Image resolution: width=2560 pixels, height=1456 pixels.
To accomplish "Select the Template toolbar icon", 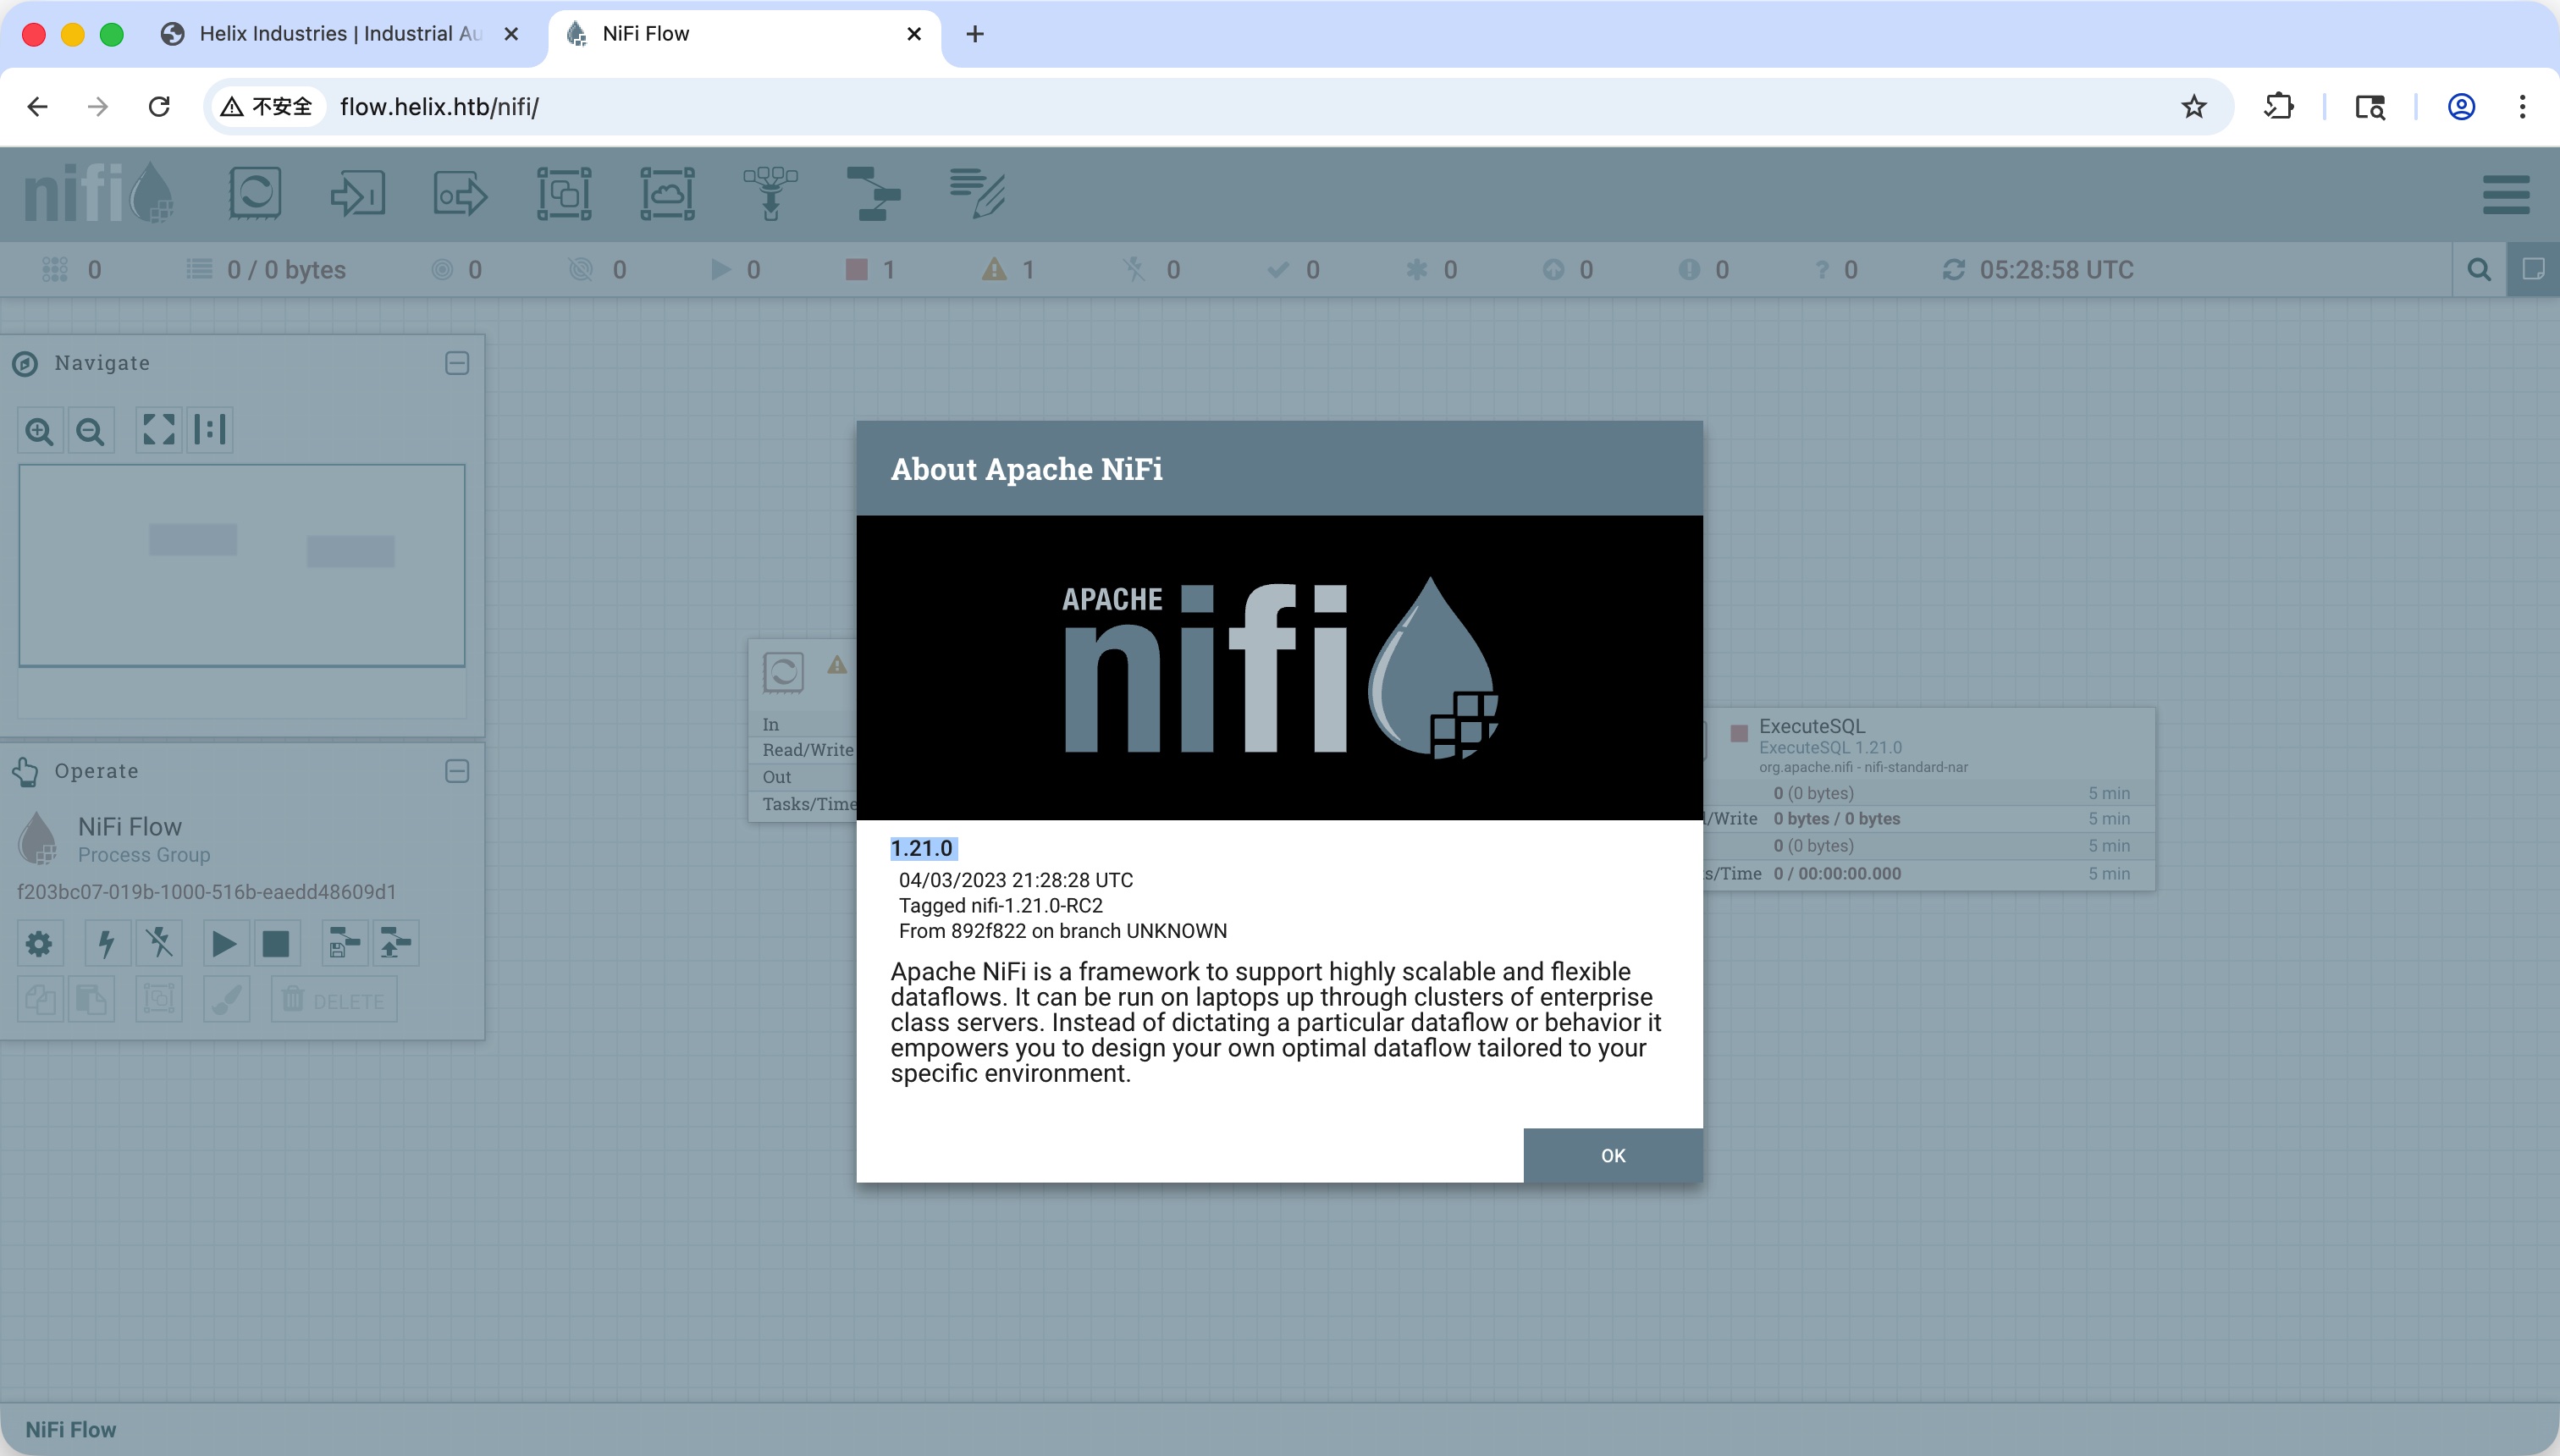I will 873,193.
